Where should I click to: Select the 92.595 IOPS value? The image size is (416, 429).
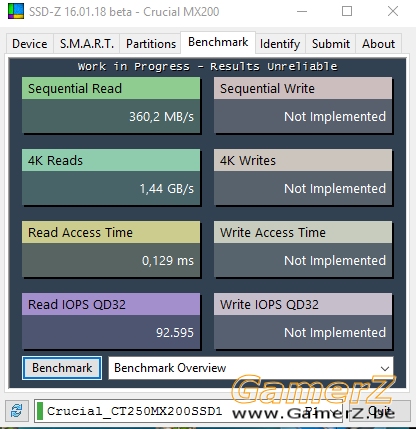[x=175, y=333]
